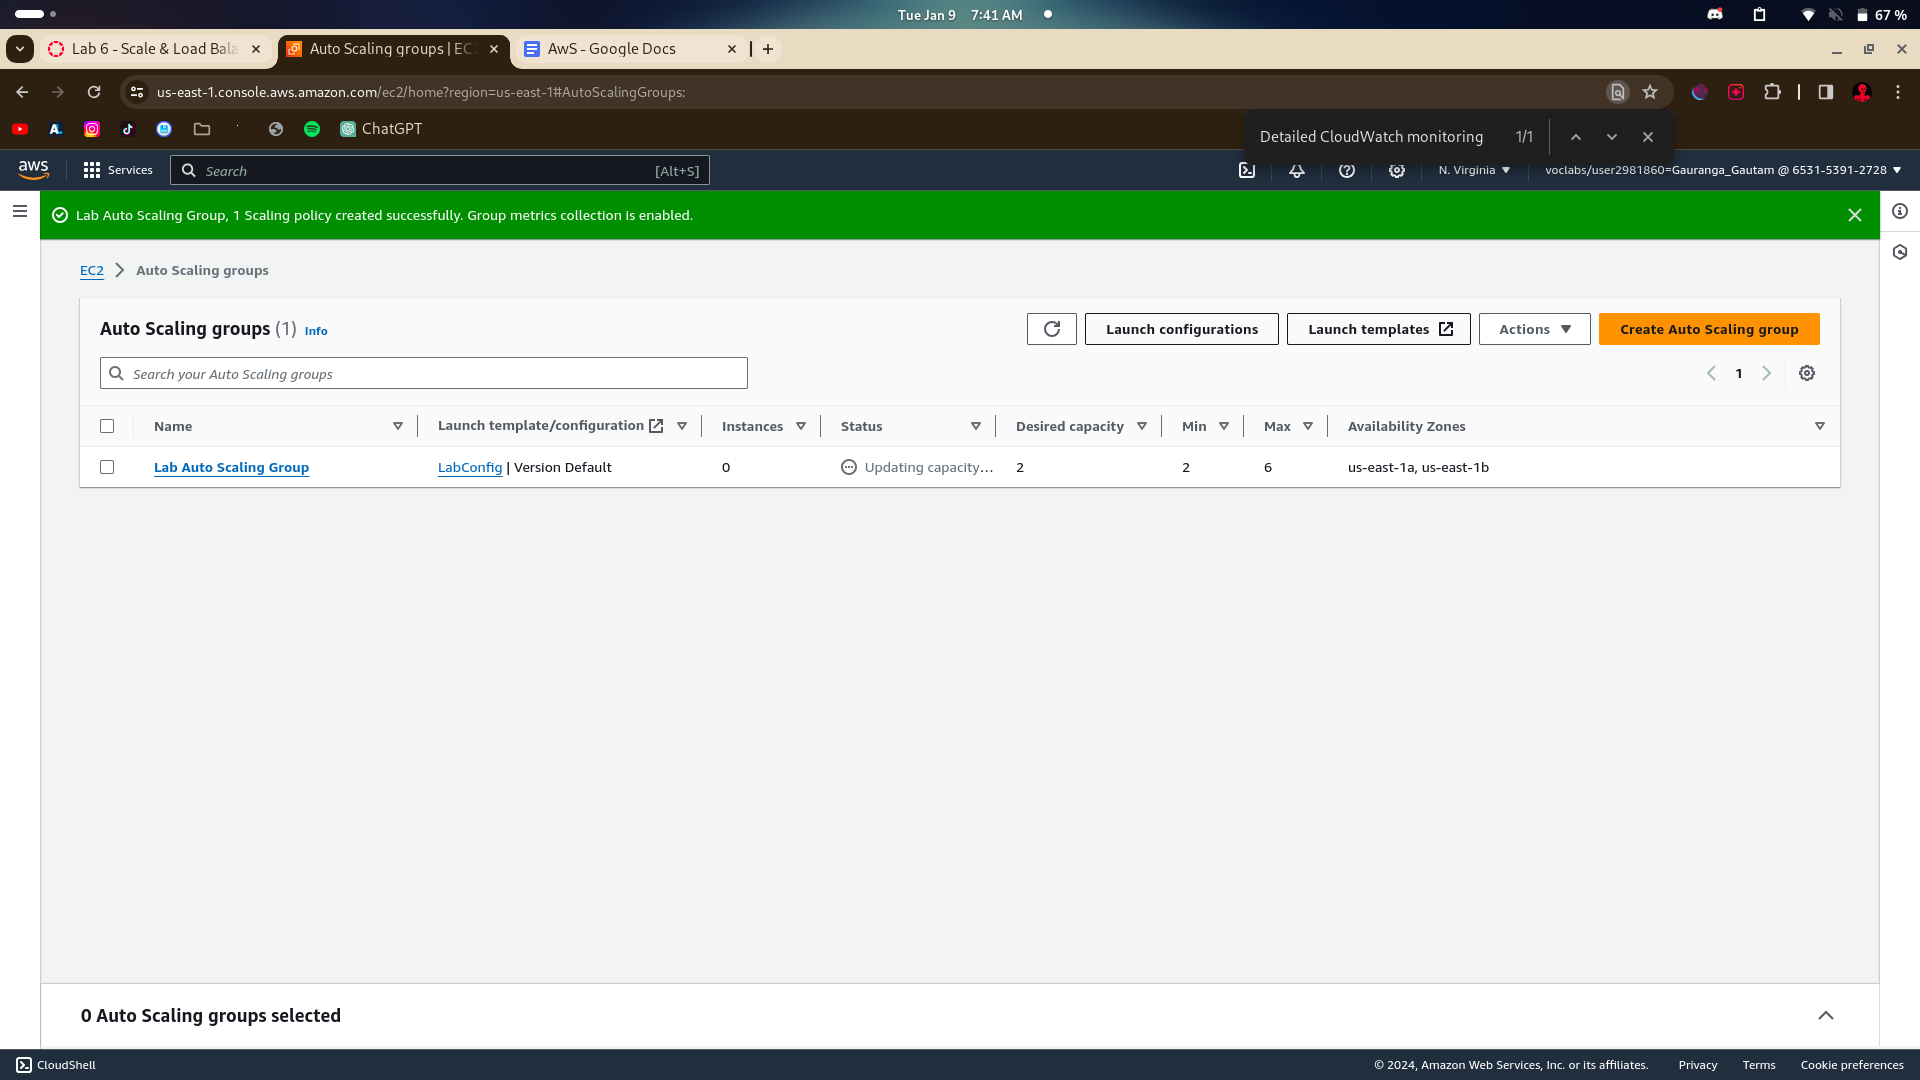
Task: Expand the Actions dropdown
Action: [x=1534, y=329]
